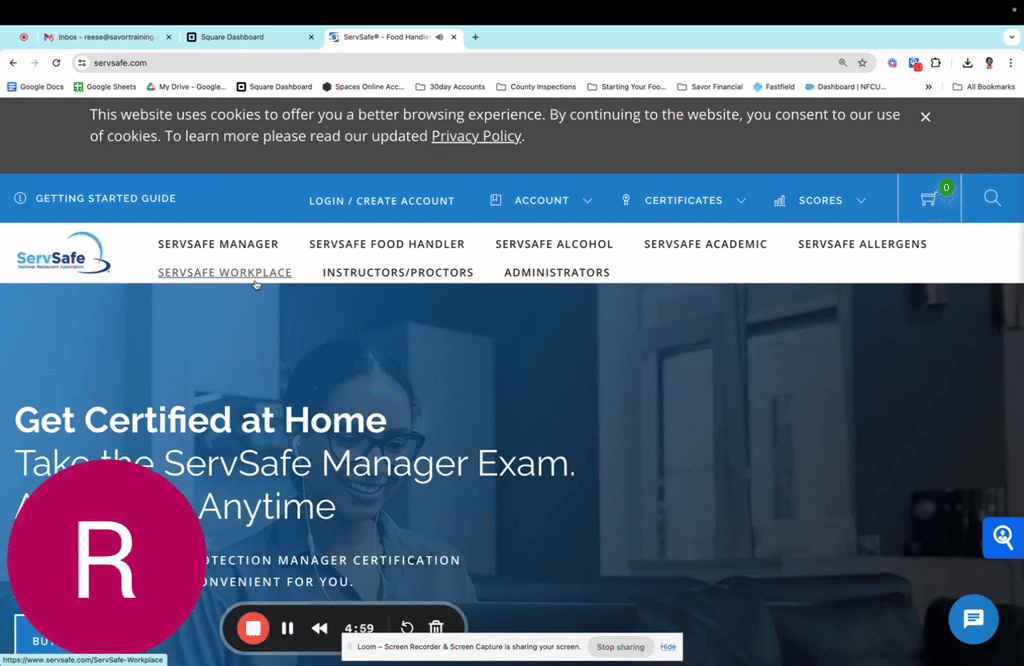
Task: Open the Getting Started Guide link
Action: [x=95, y=198]
